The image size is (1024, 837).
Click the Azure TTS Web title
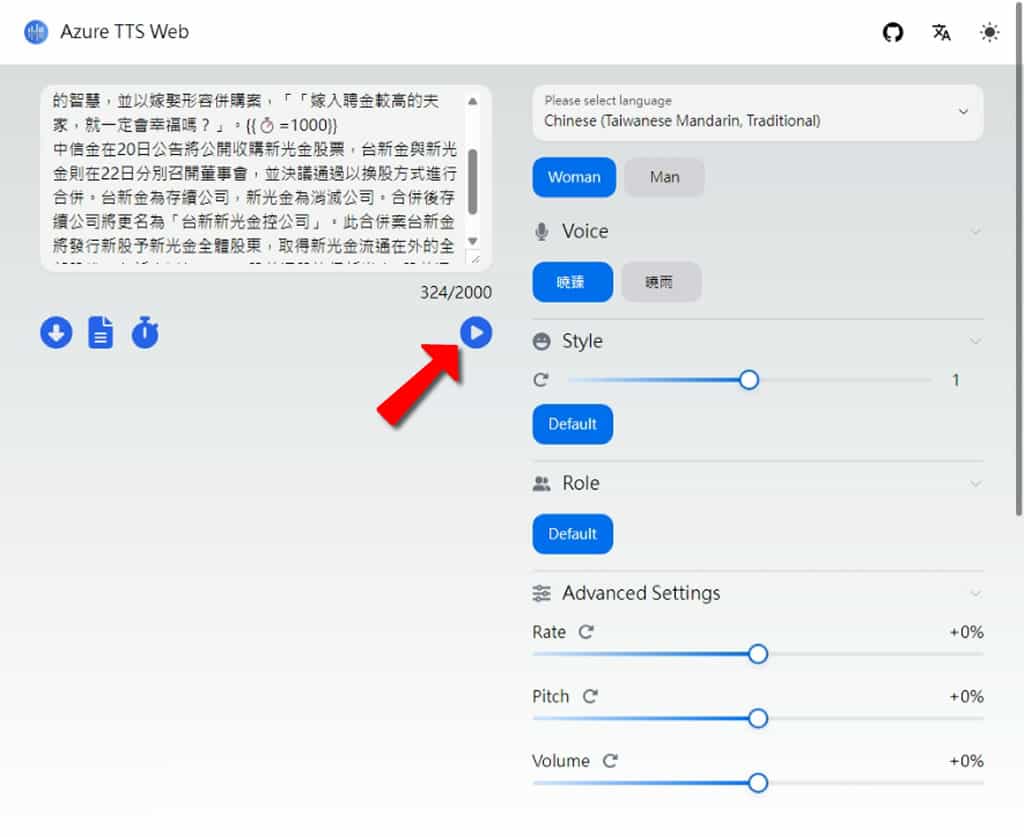[x=124, y=32]
